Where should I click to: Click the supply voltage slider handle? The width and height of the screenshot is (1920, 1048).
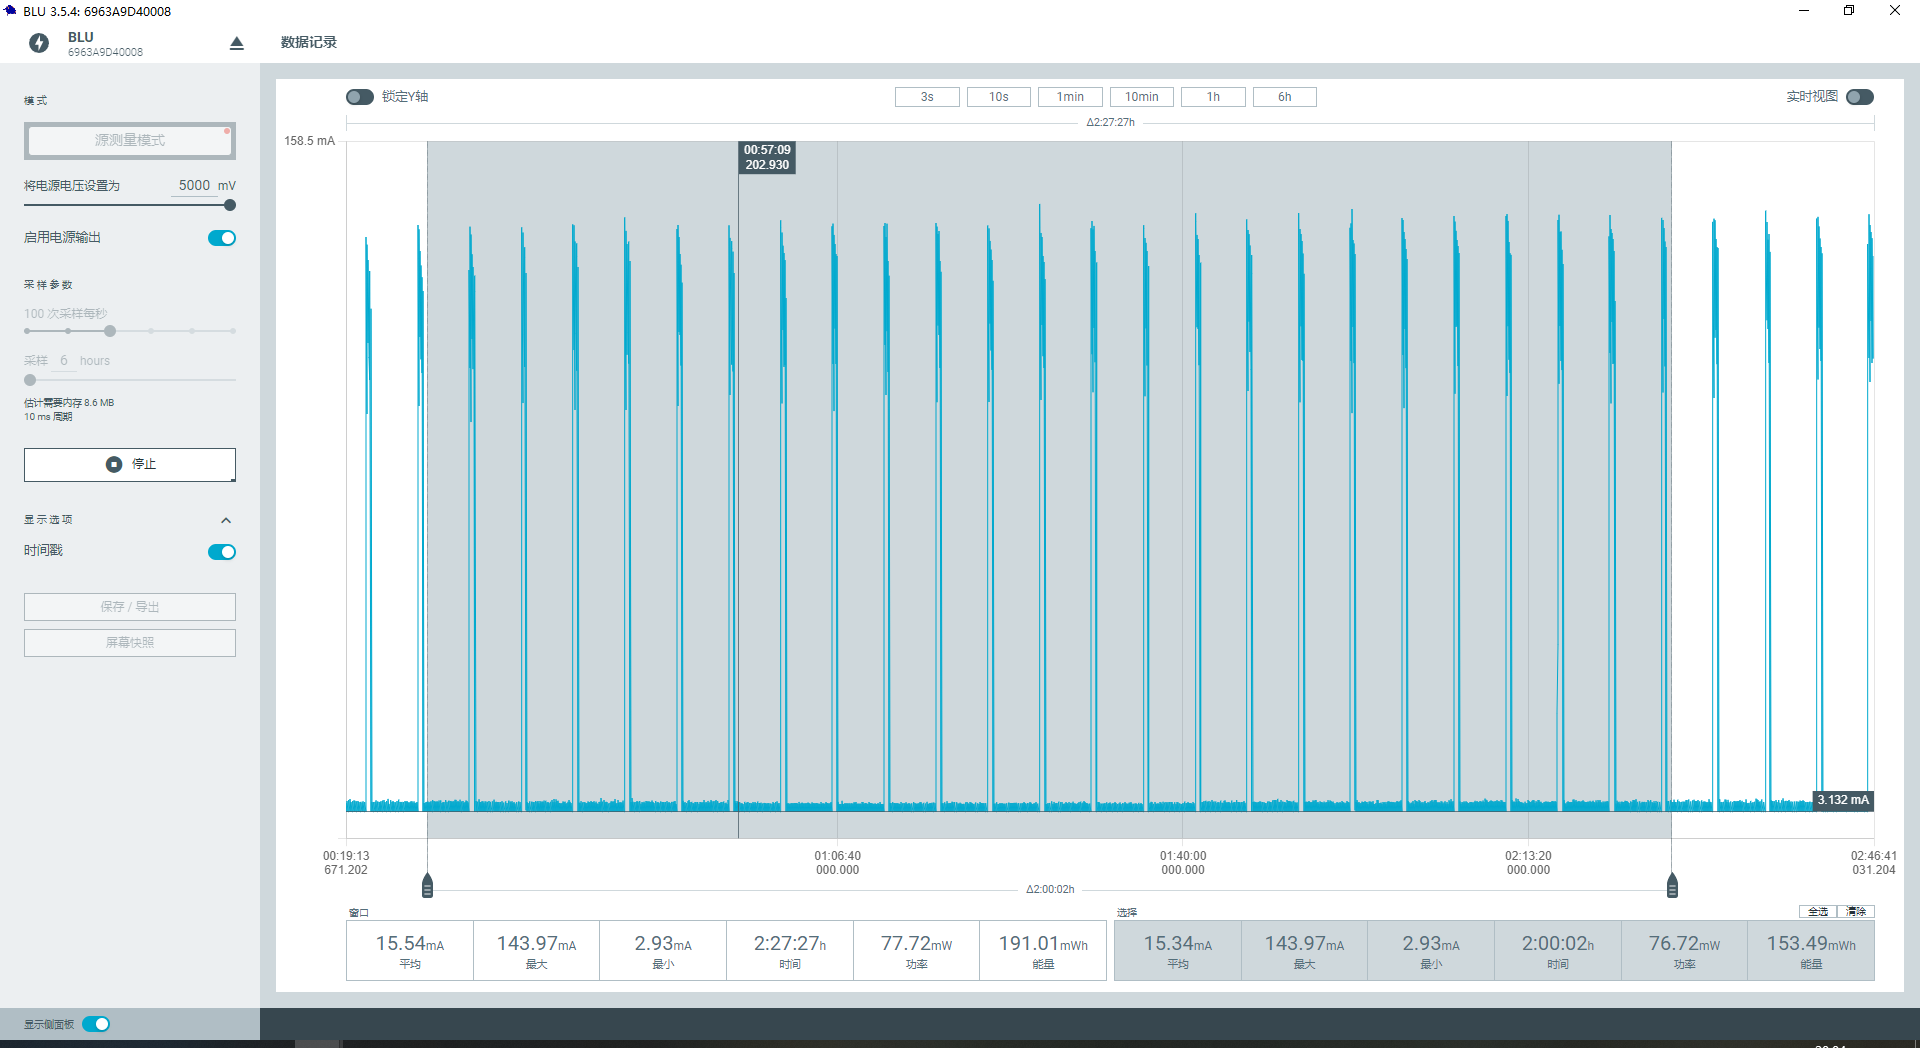click(230, 205)
